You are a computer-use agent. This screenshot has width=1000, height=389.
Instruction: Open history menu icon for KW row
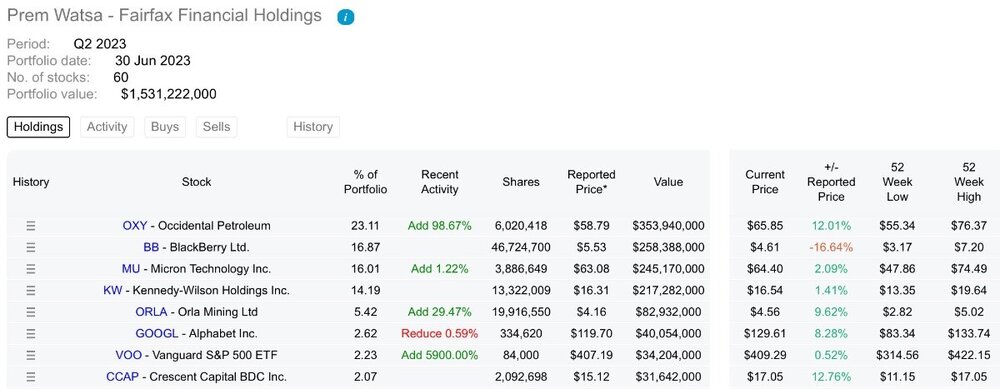click(31, 291)
